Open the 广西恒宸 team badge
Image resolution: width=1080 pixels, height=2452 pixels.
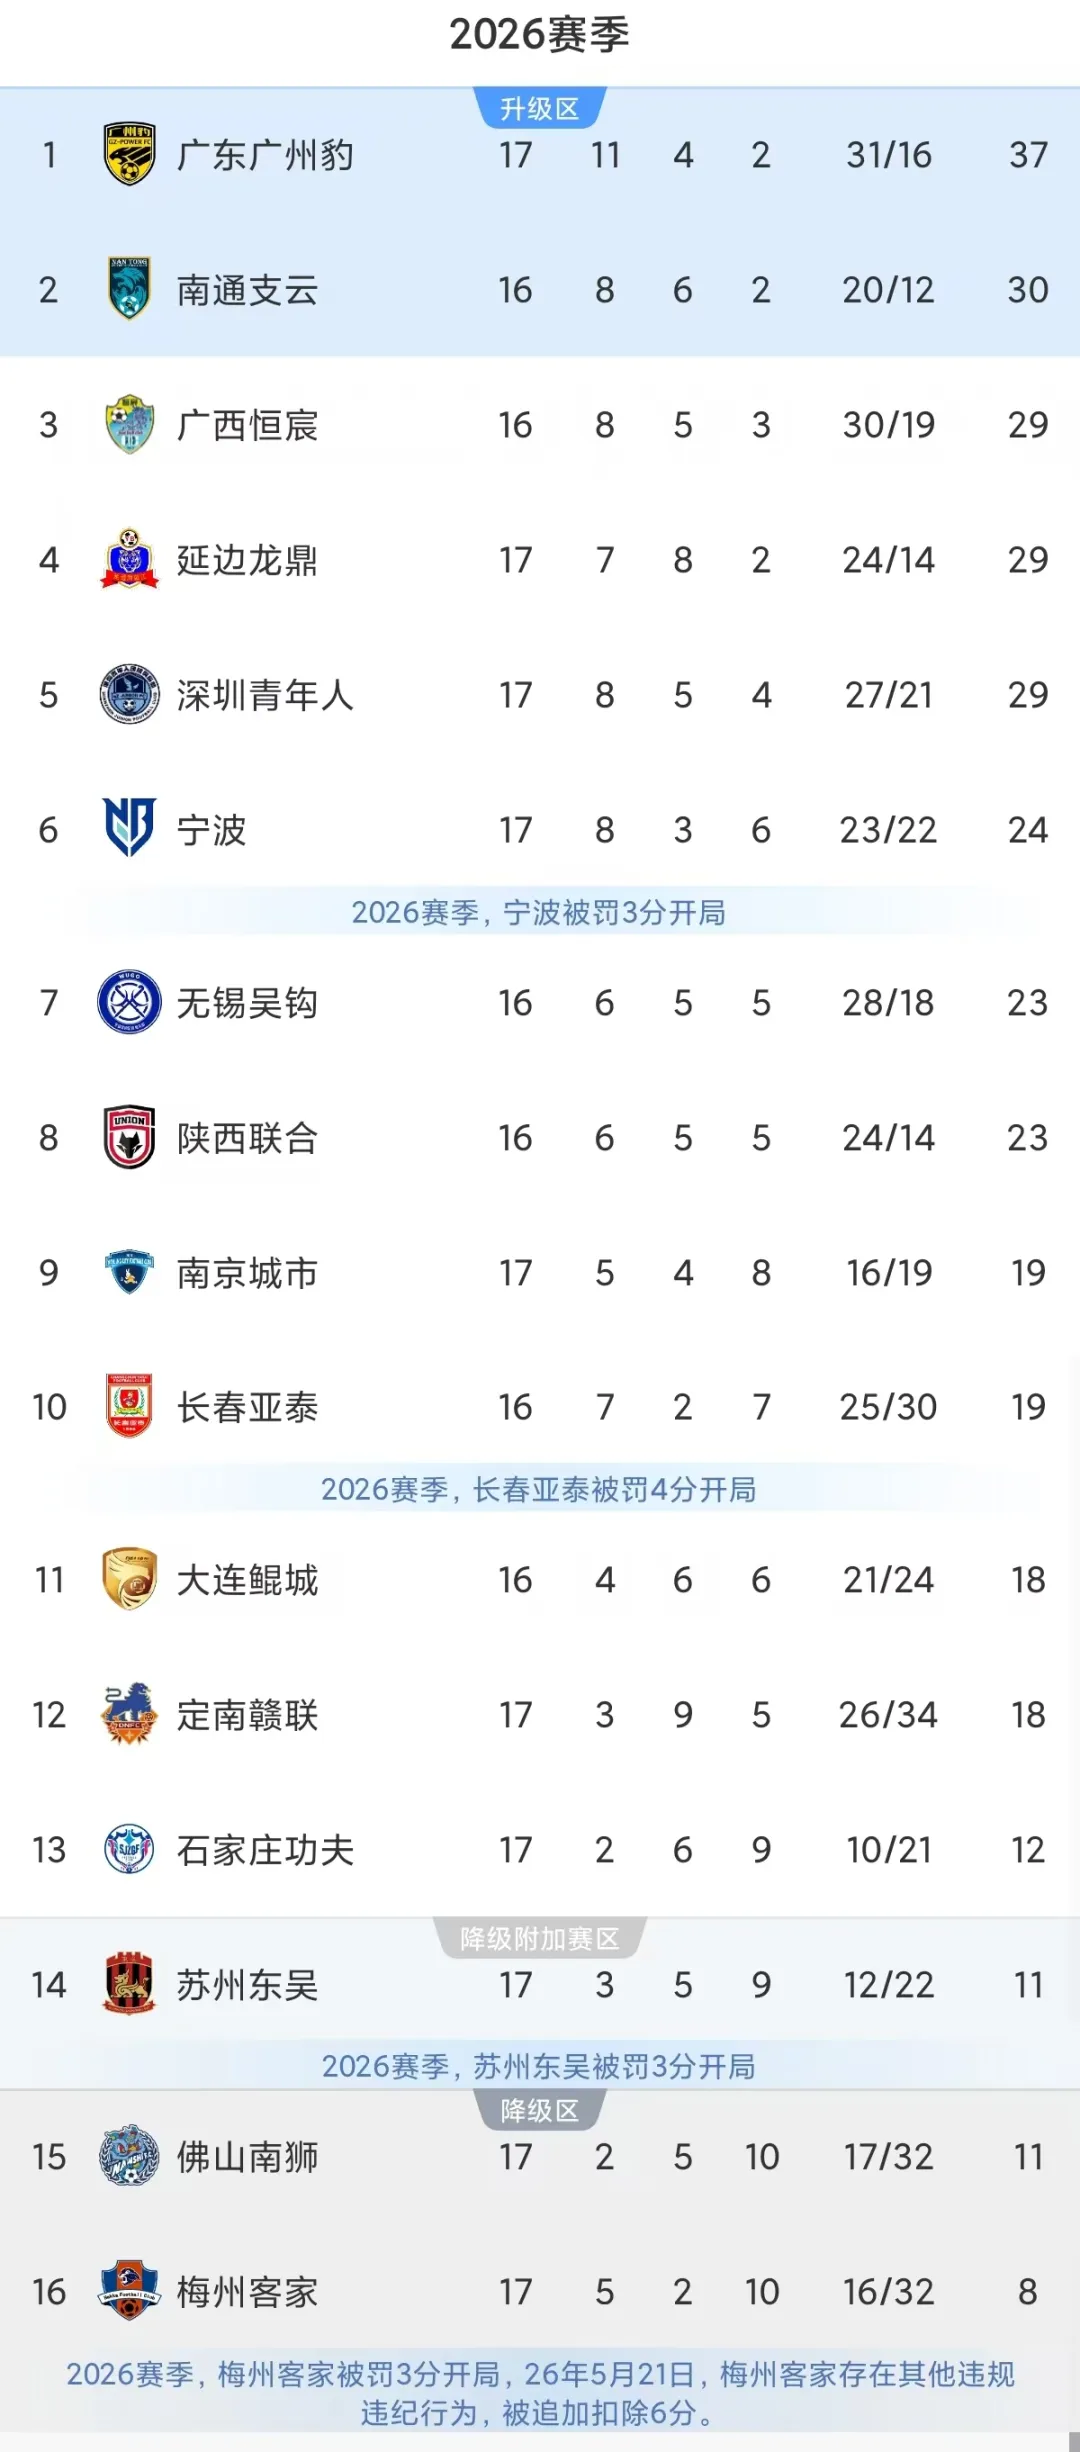click(129, 425)
